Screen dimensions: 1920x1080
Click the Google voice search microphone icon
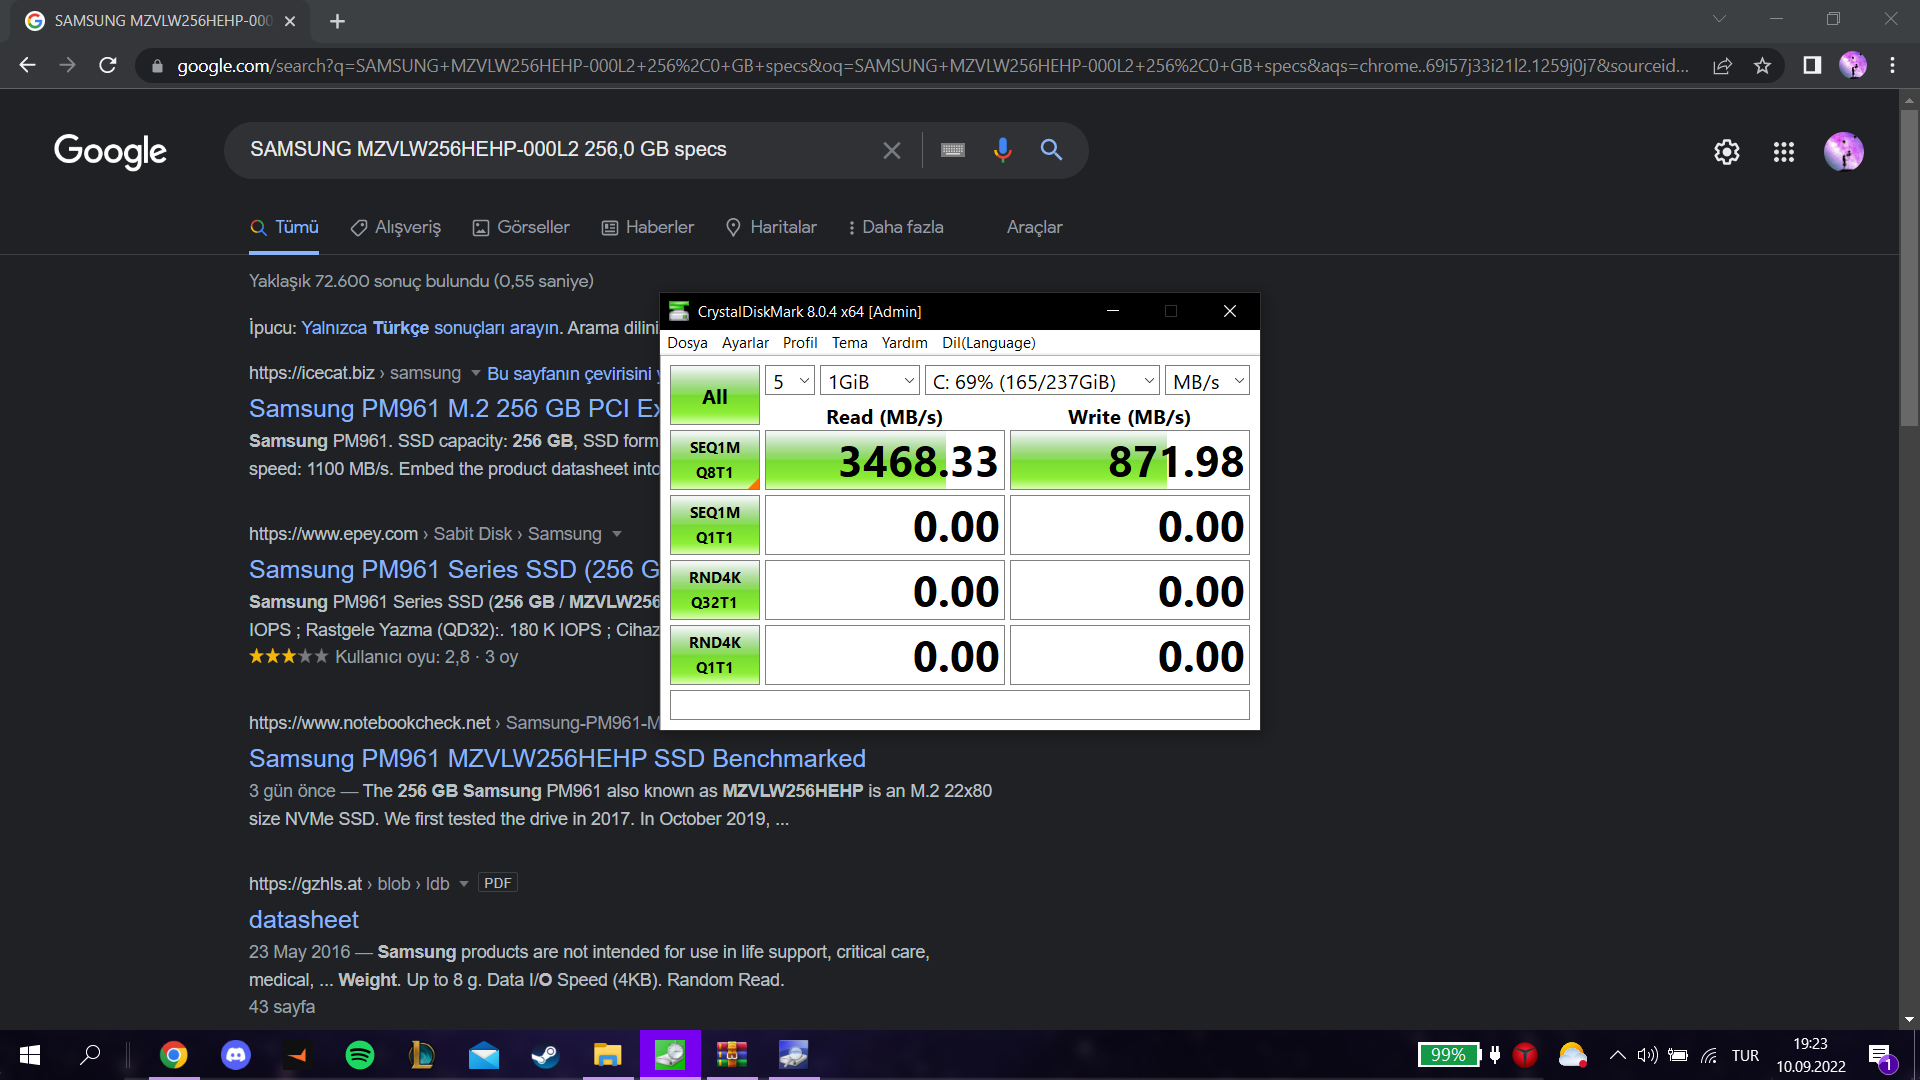(x=1002, y=150)
